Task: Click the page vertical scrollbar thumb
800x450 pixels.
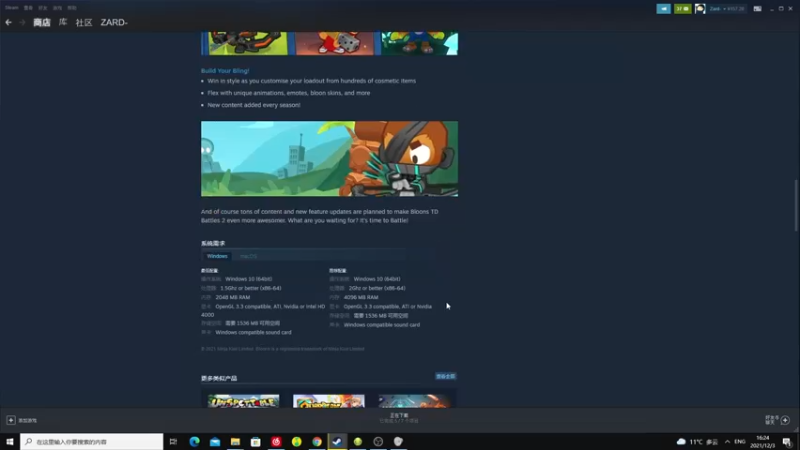Action: [x=796, y=205]
